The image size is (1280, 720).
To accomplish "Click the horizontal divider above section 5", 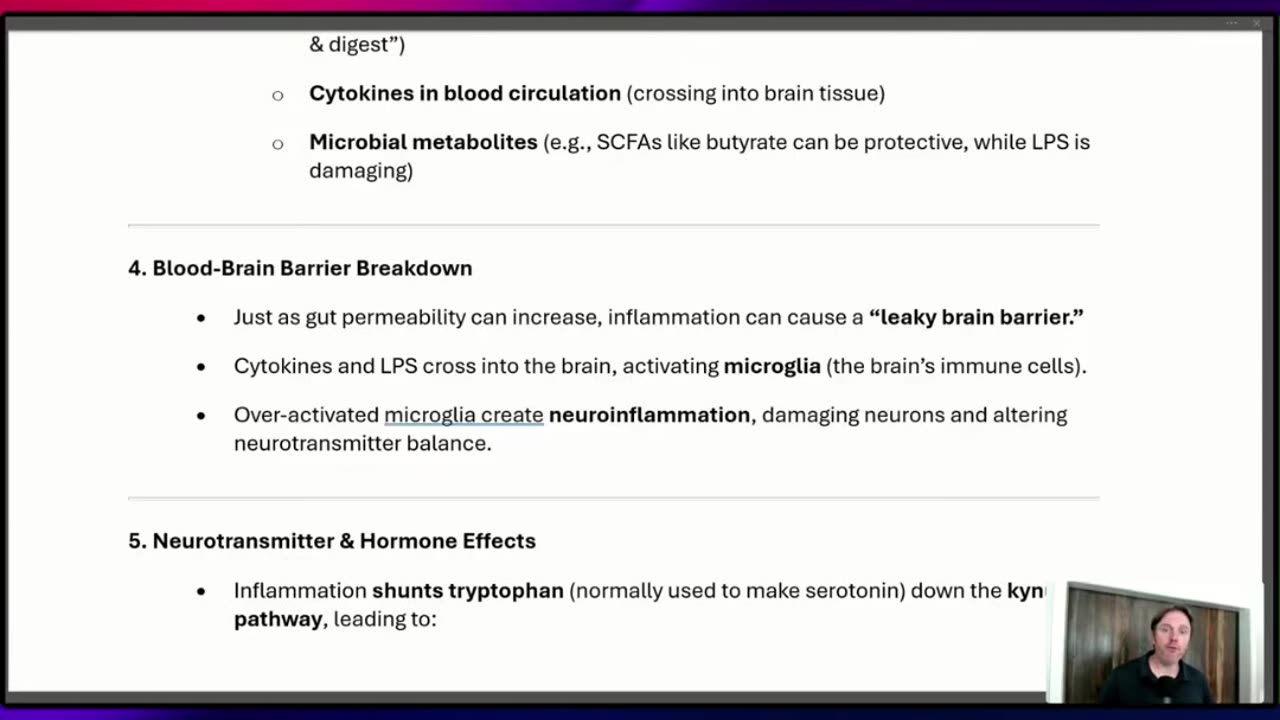I will 613,497.
